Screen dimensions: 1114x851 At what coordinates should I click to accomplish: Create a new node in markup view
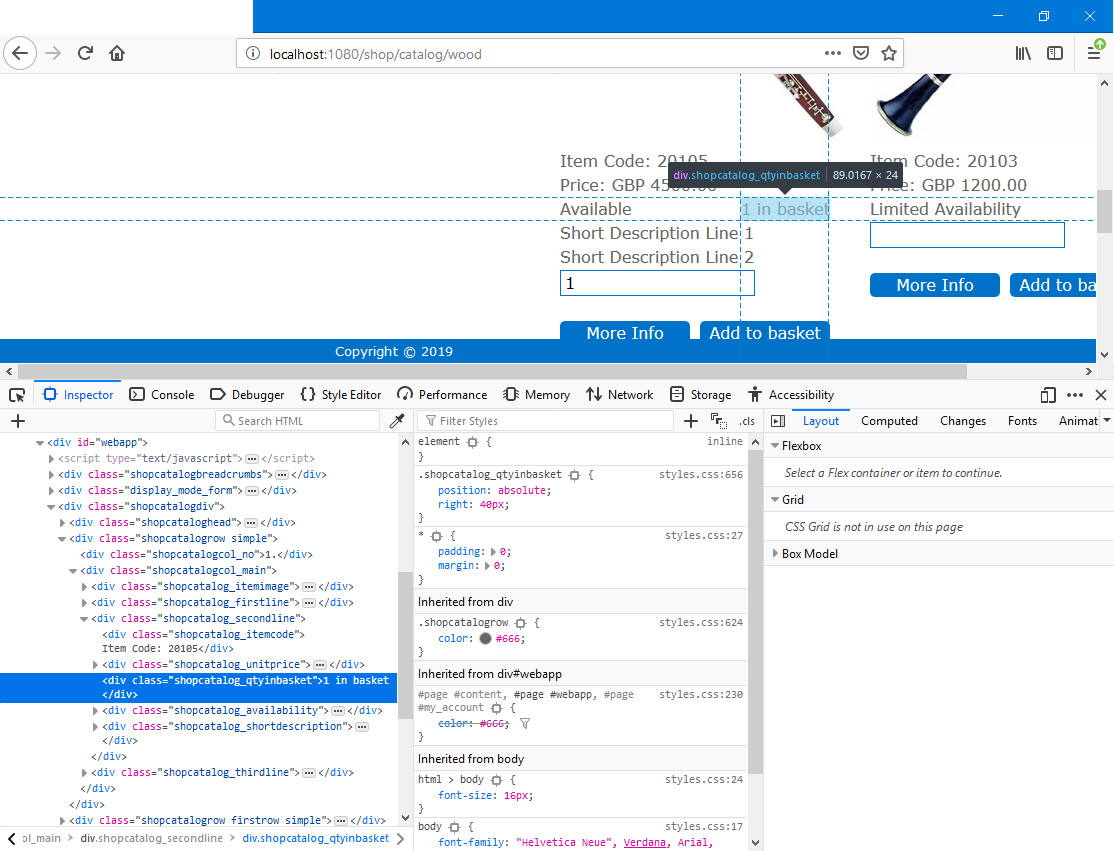click(x=18, y=421)
